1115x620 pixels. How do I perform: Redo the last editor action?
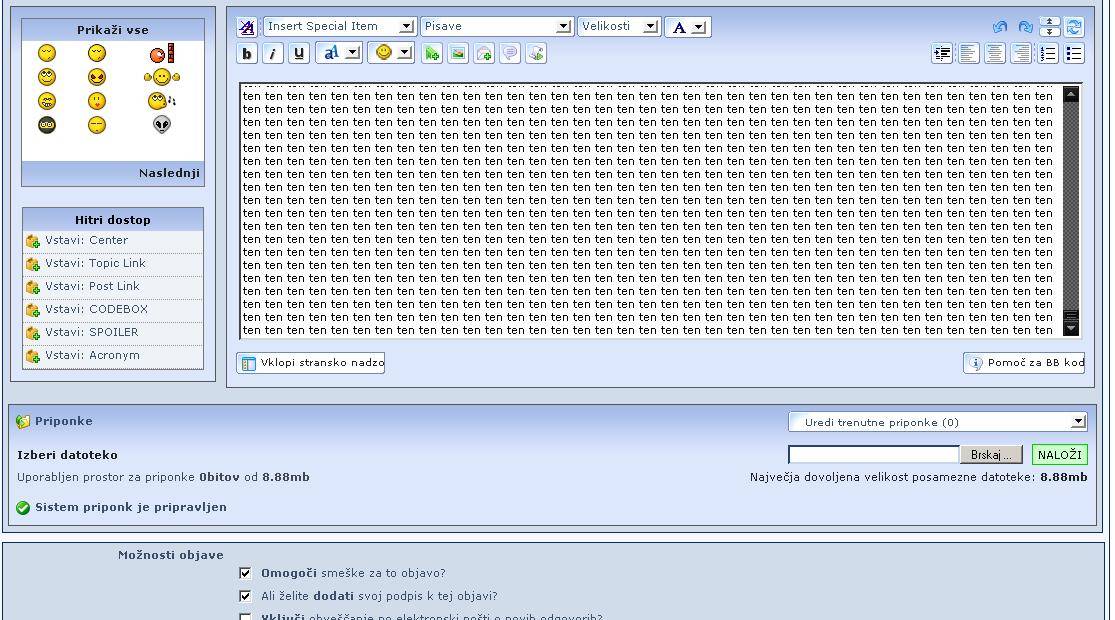tap(1025, 27)
